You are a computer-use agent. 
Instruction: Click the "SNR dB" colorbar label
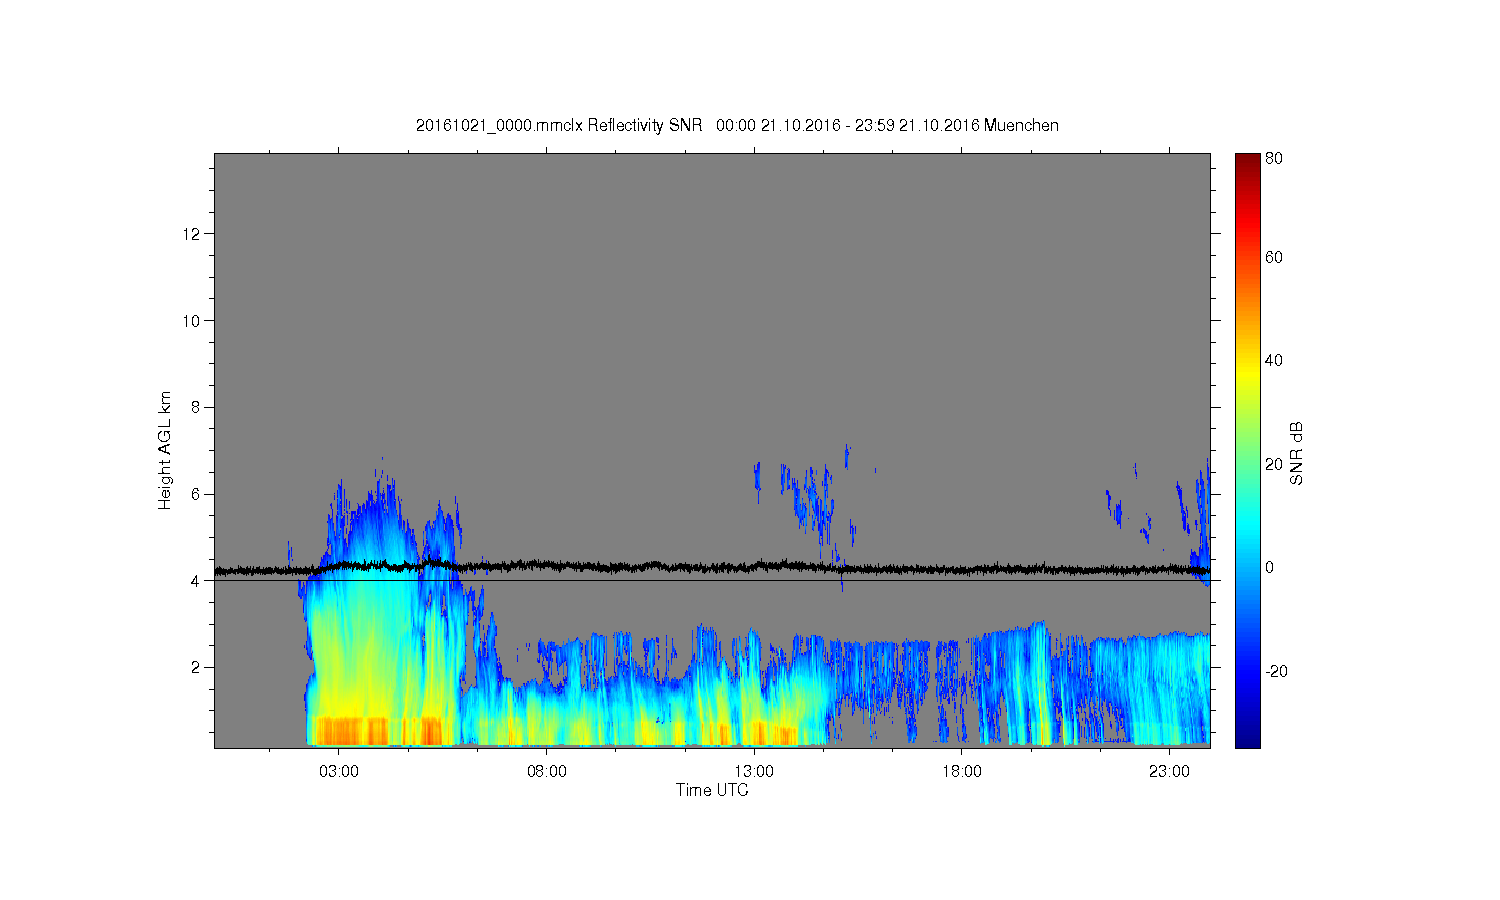click(1296, 454)
